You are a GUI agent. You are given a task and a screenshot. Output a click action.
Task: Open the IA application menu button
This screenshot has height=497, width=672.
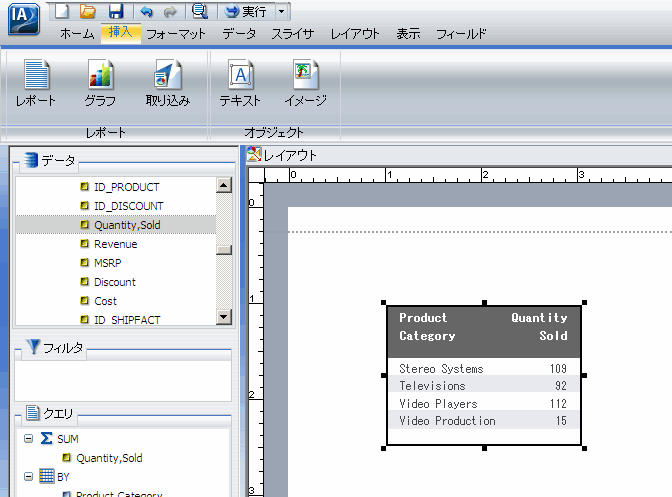24,20
